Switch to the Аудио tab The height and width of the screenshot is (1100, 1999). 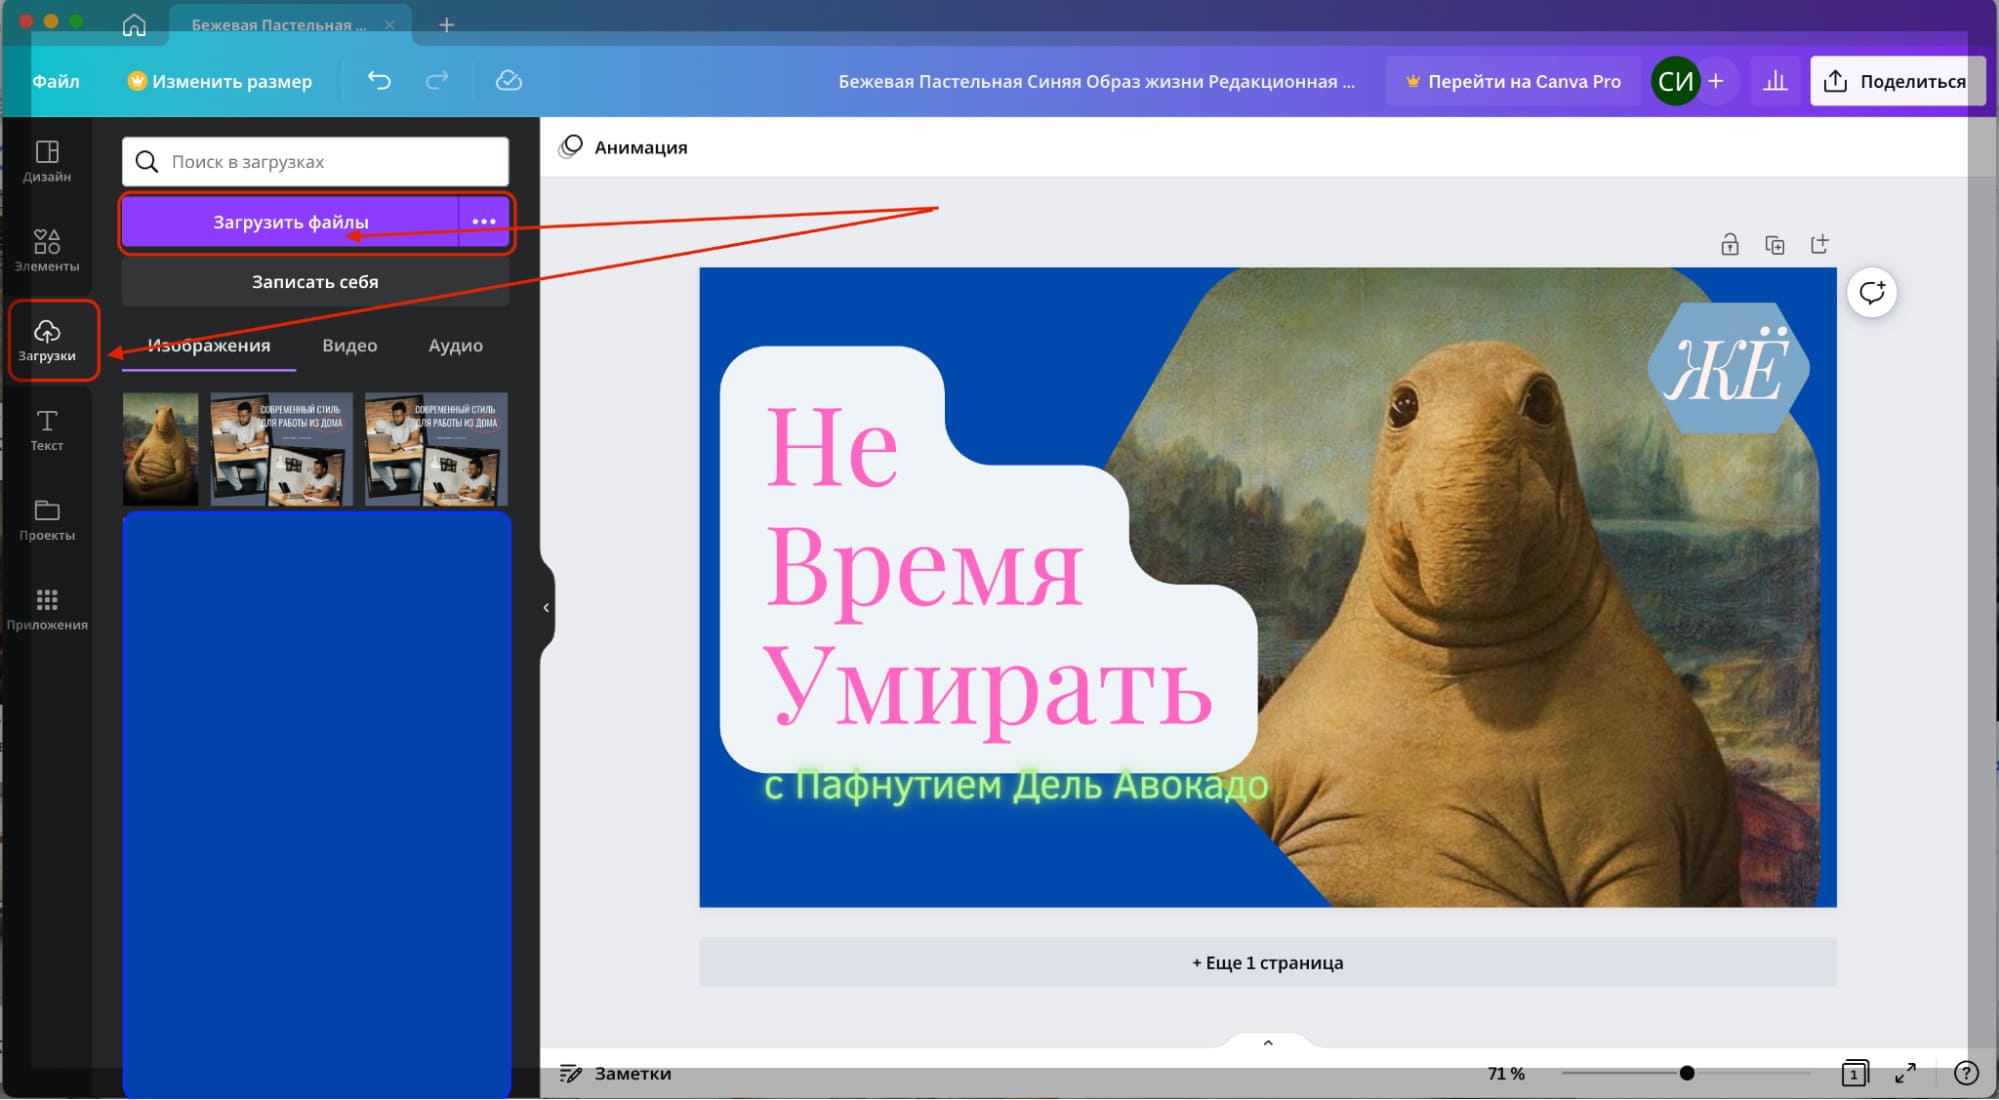tap(455, 345)
